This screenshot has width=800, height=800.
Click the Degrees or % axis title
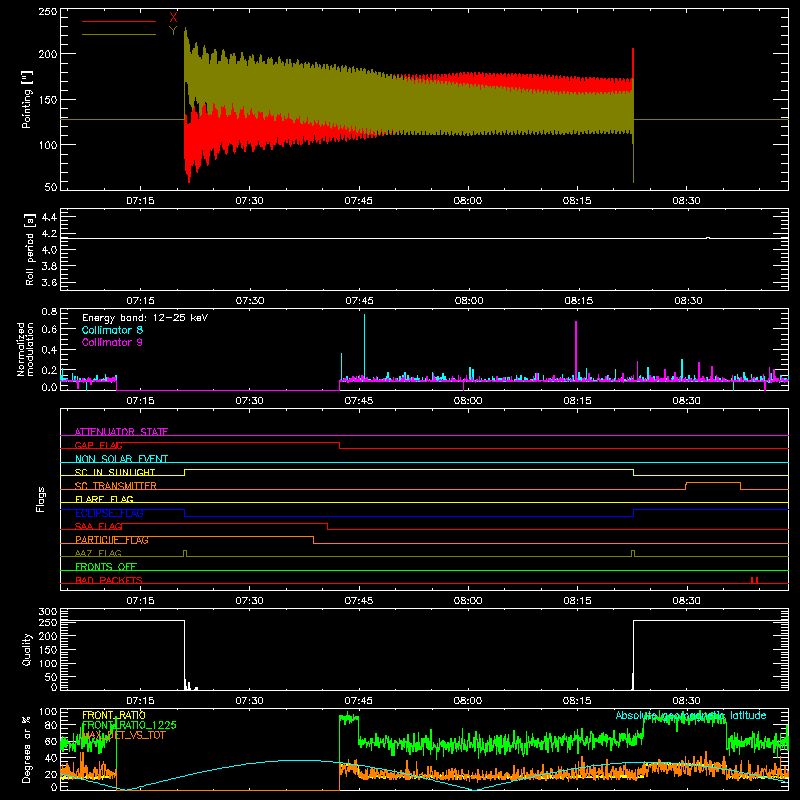(27, 749)
